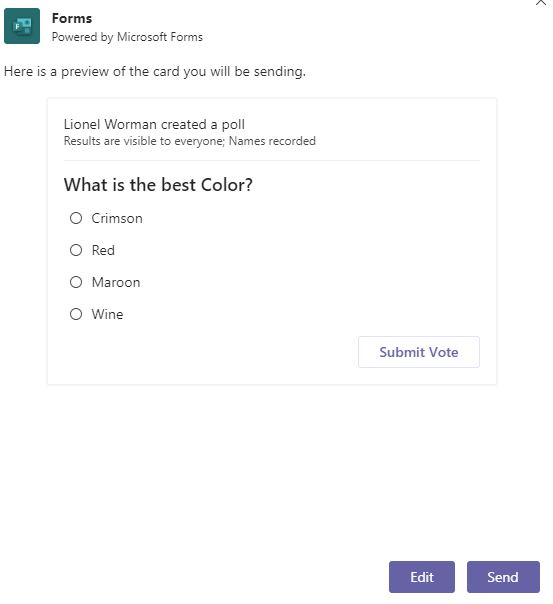Screen dimensions: 553x604
Task: Click Lionel Worman created a poll text
Action: coord(154,124)
